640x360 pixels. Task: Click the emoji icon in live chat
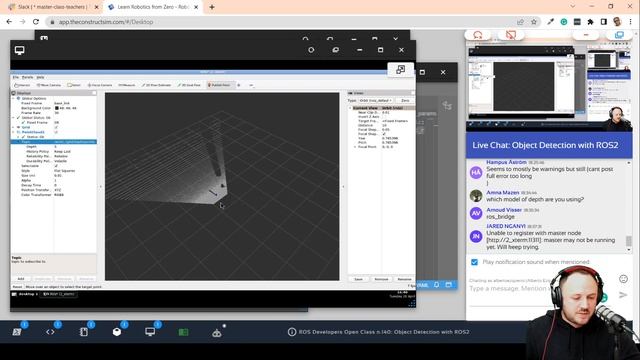[623, 279]
